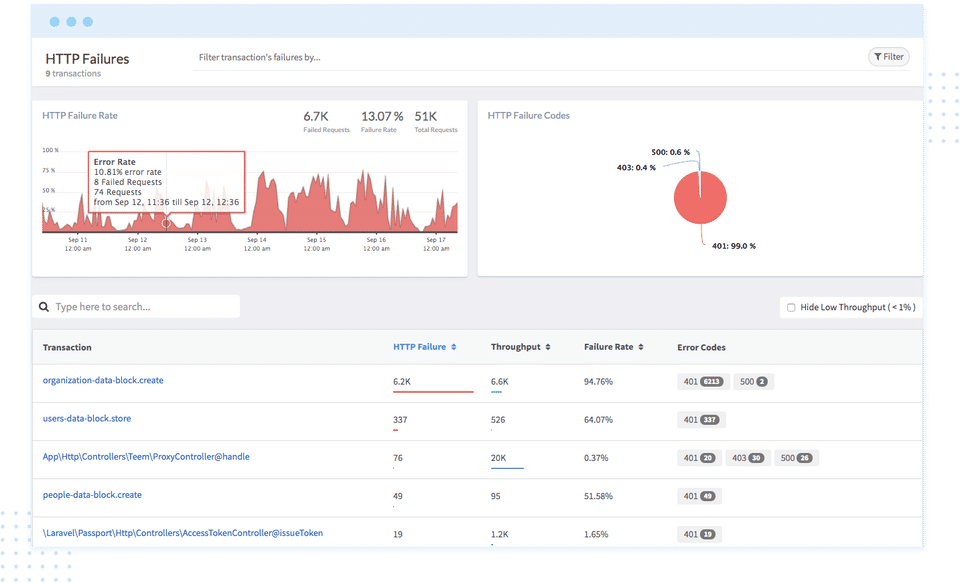Click the '6.7K' Failed Requests stat
960x583 pixels.
point(316,116)
